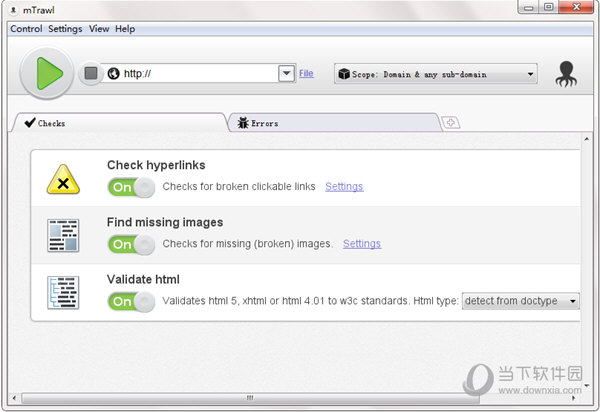Click the globe icon beside the URL field
Screen dimensions: 600x412
pyautogui.click(x=113, y=73)
